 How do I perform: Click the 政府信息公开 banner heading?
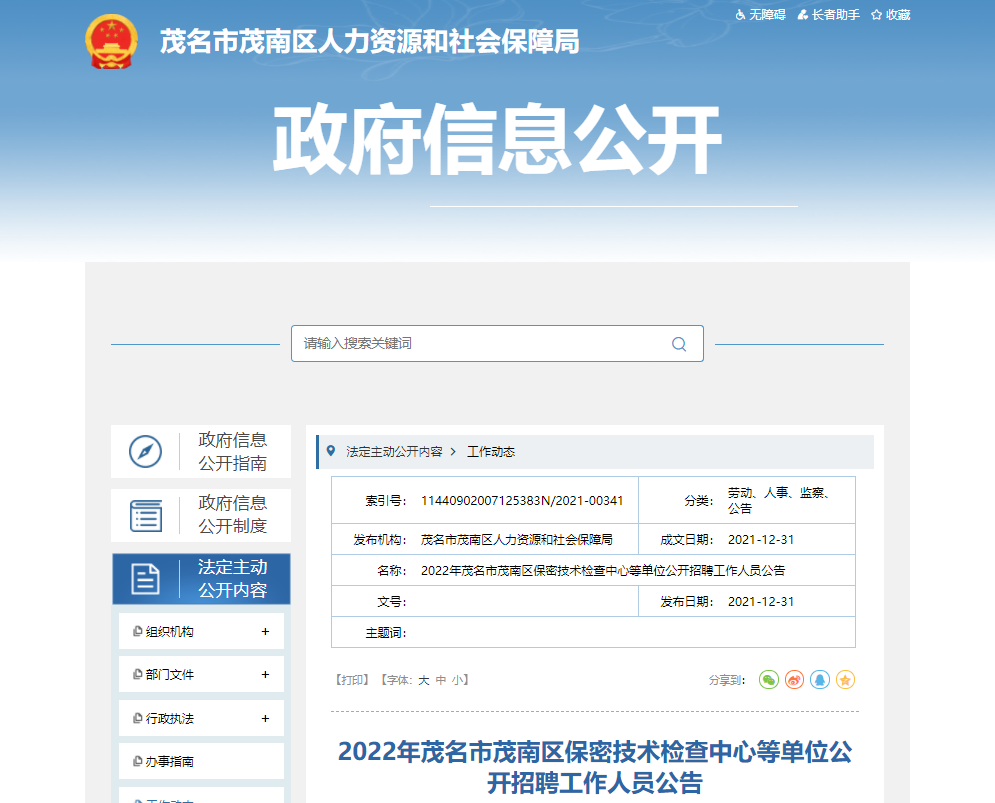498,140
